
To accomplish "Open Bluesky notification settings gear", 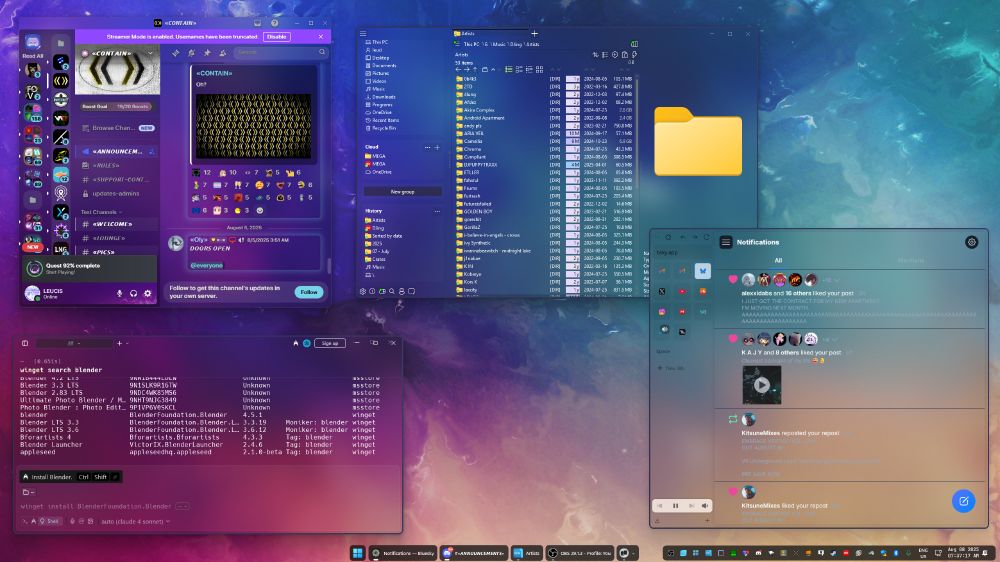I will point(971,242).
